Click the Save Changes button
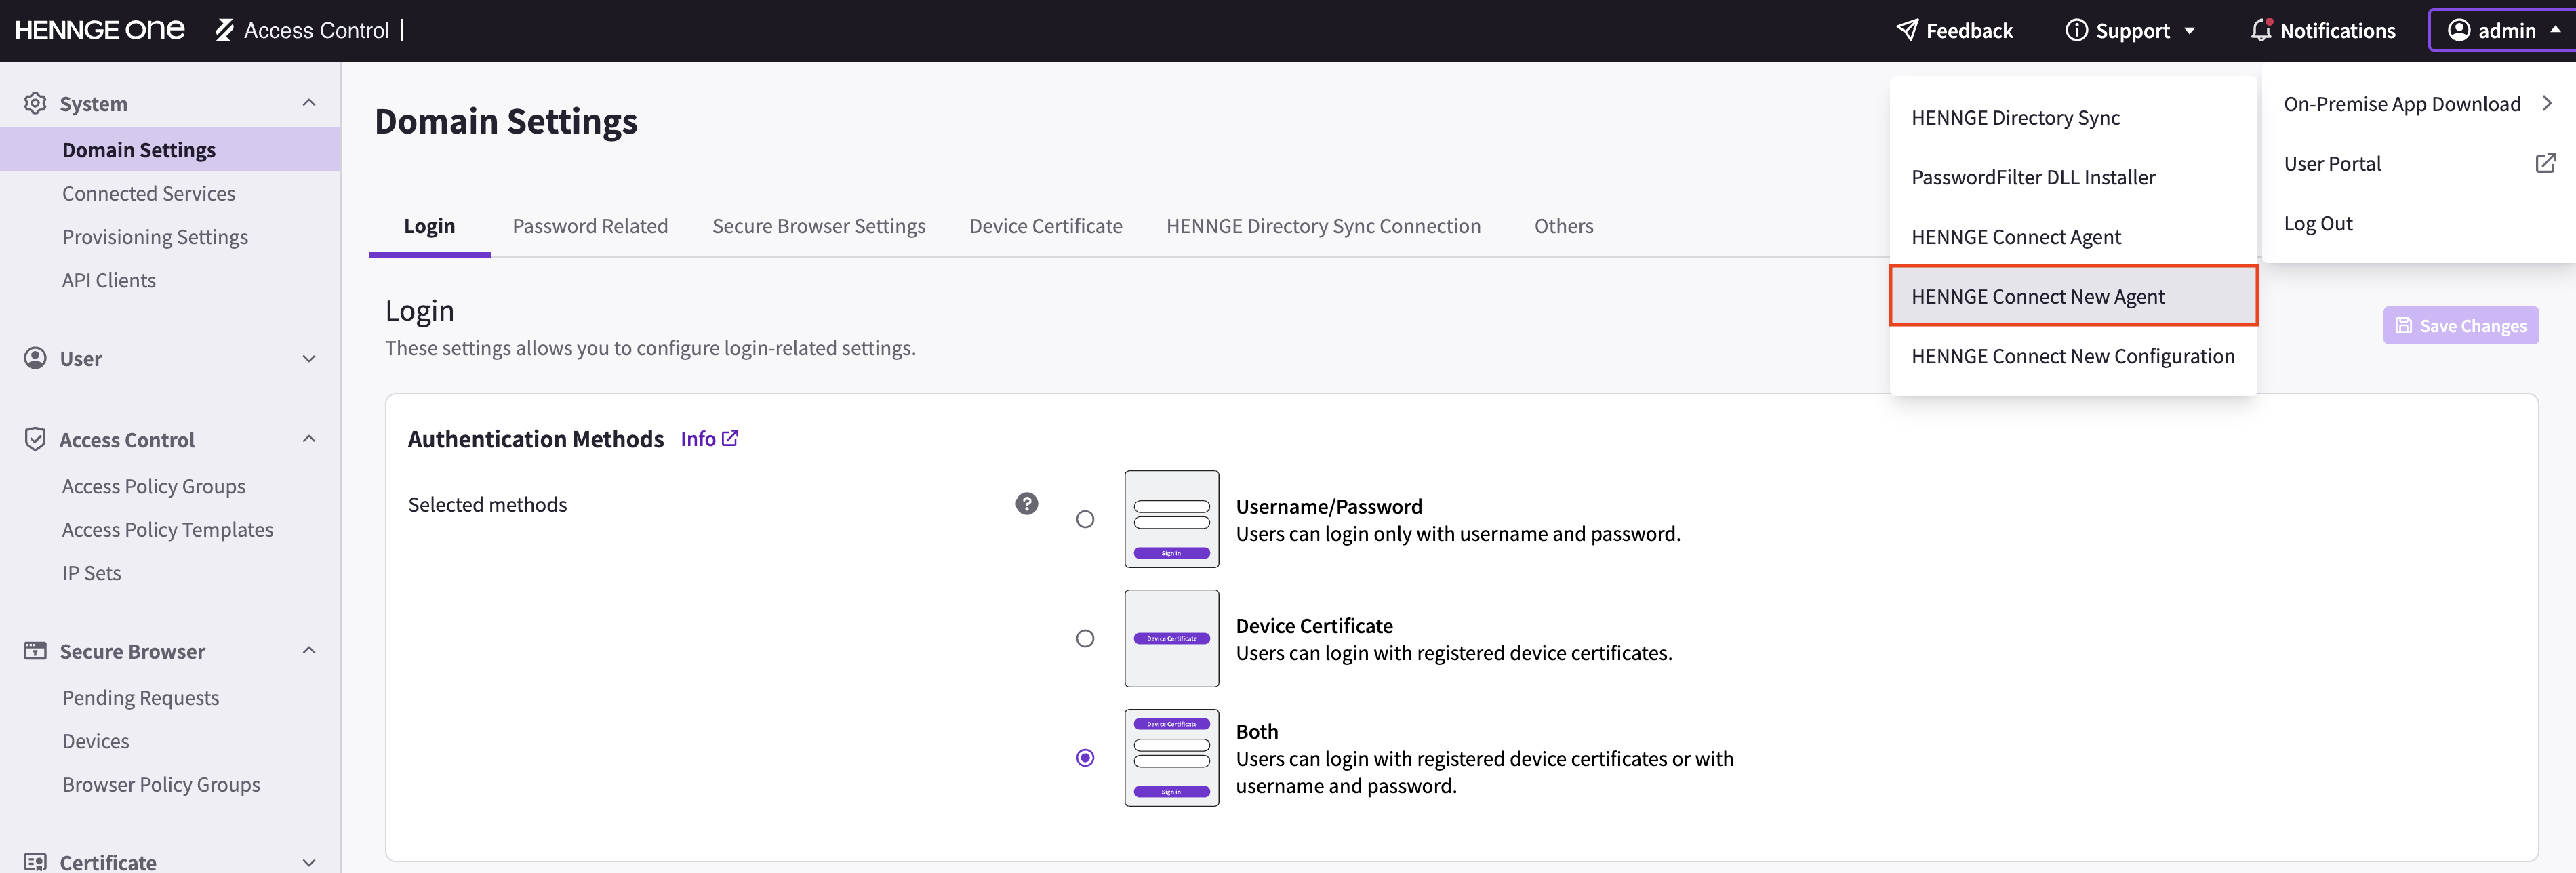Screen dimensions: 2576x873 pos(2460,326)
